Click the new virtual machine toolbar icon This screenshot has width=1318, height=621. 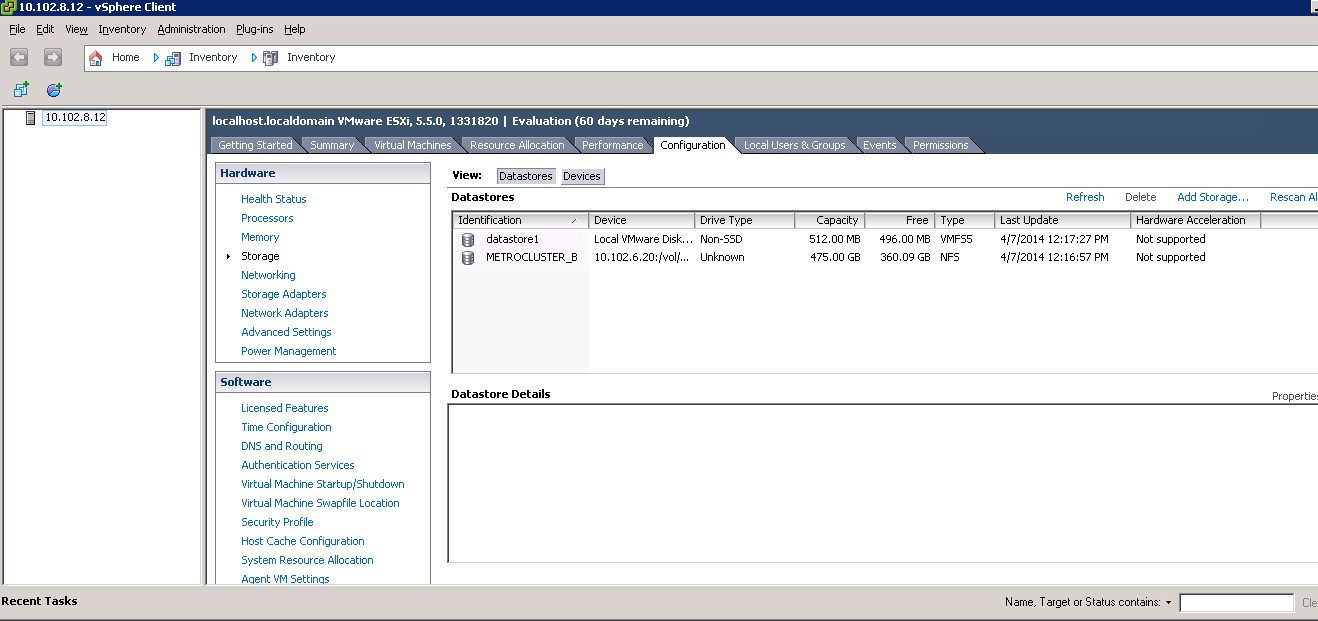point(21,90)
